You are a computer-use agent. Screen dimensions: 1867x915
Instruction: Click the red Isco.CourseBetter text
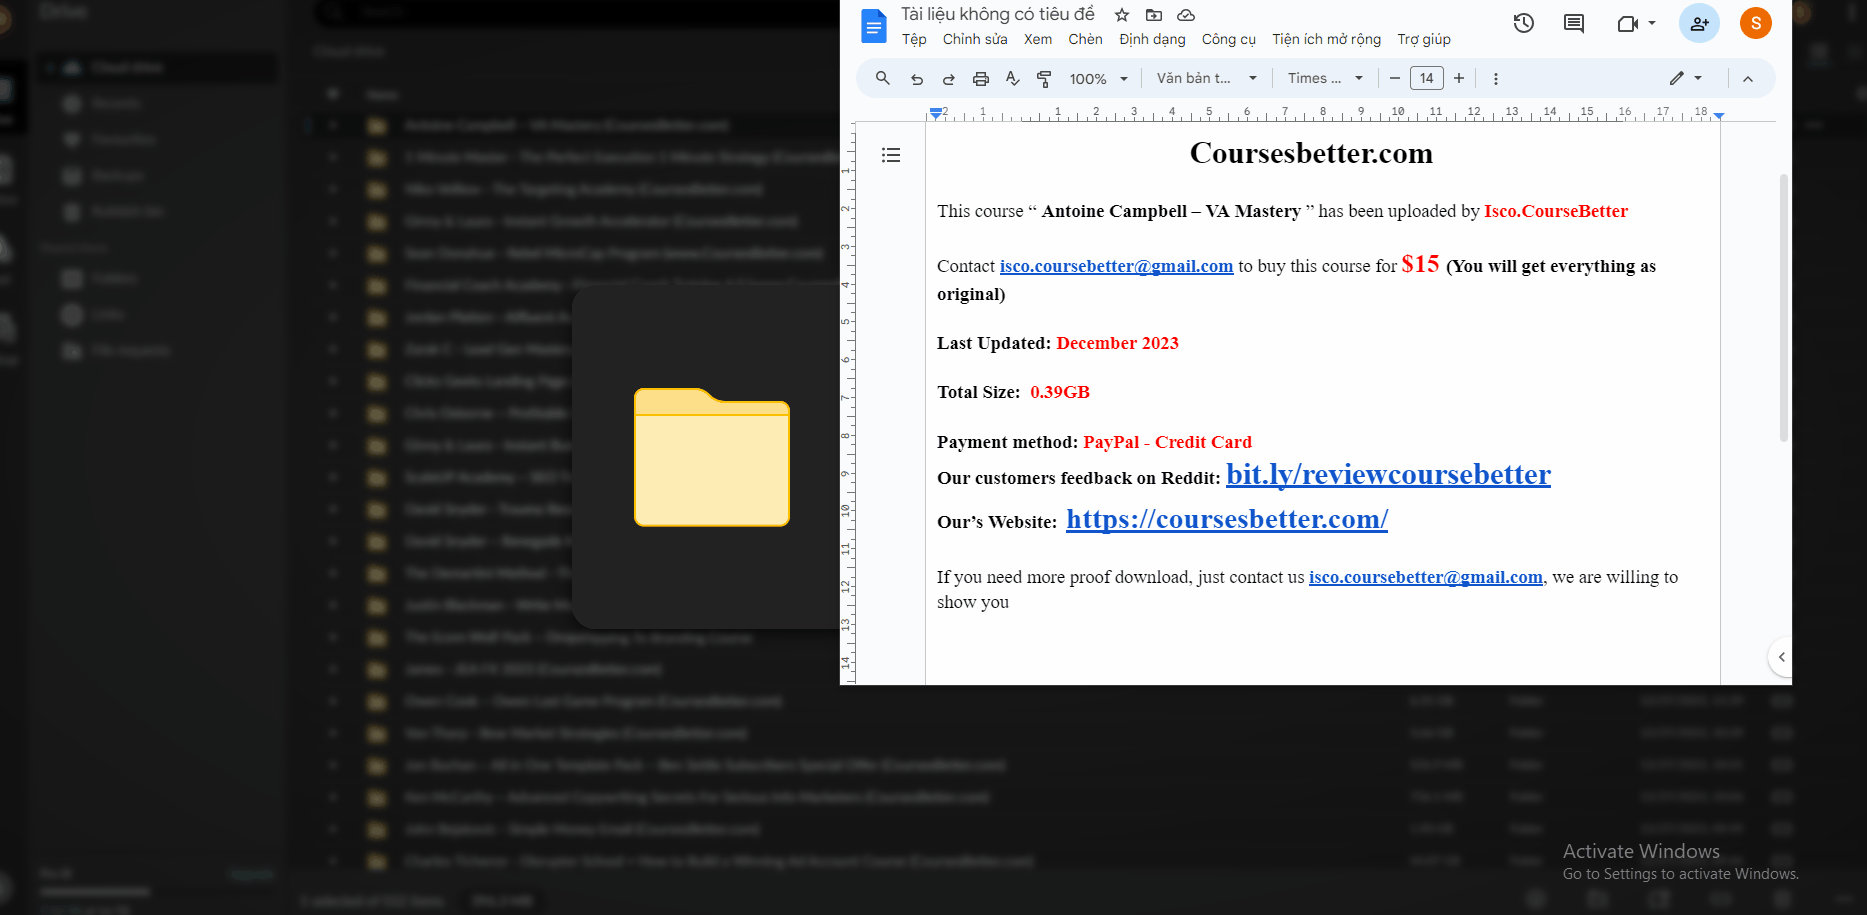[1556, 211]
